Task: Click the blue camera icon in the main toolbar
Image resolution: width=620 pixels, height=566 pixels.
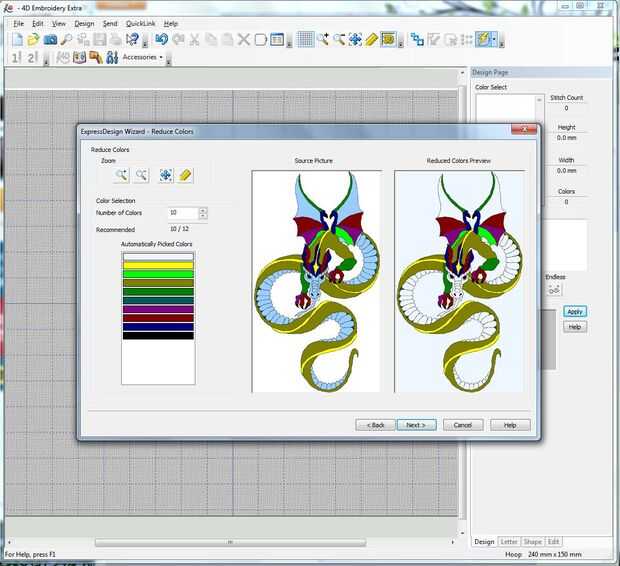Action: pyautogui.click(x=50, y=39)
